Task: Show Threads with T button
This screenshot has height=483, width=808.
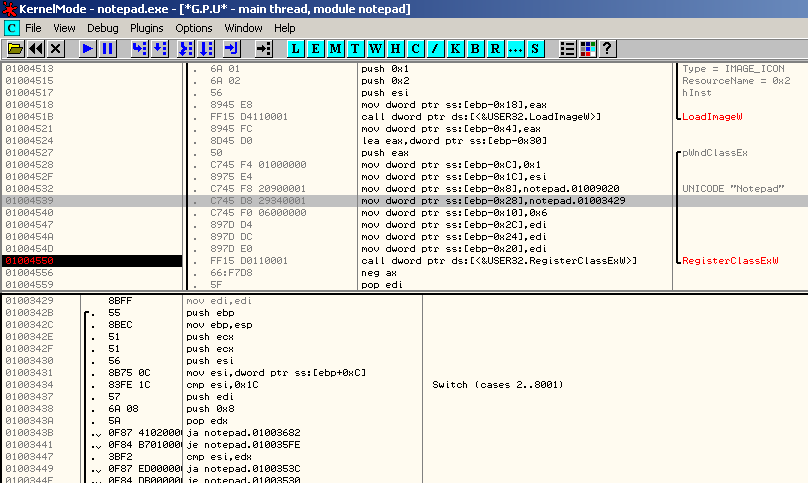Action: click(x=355, y=48)
